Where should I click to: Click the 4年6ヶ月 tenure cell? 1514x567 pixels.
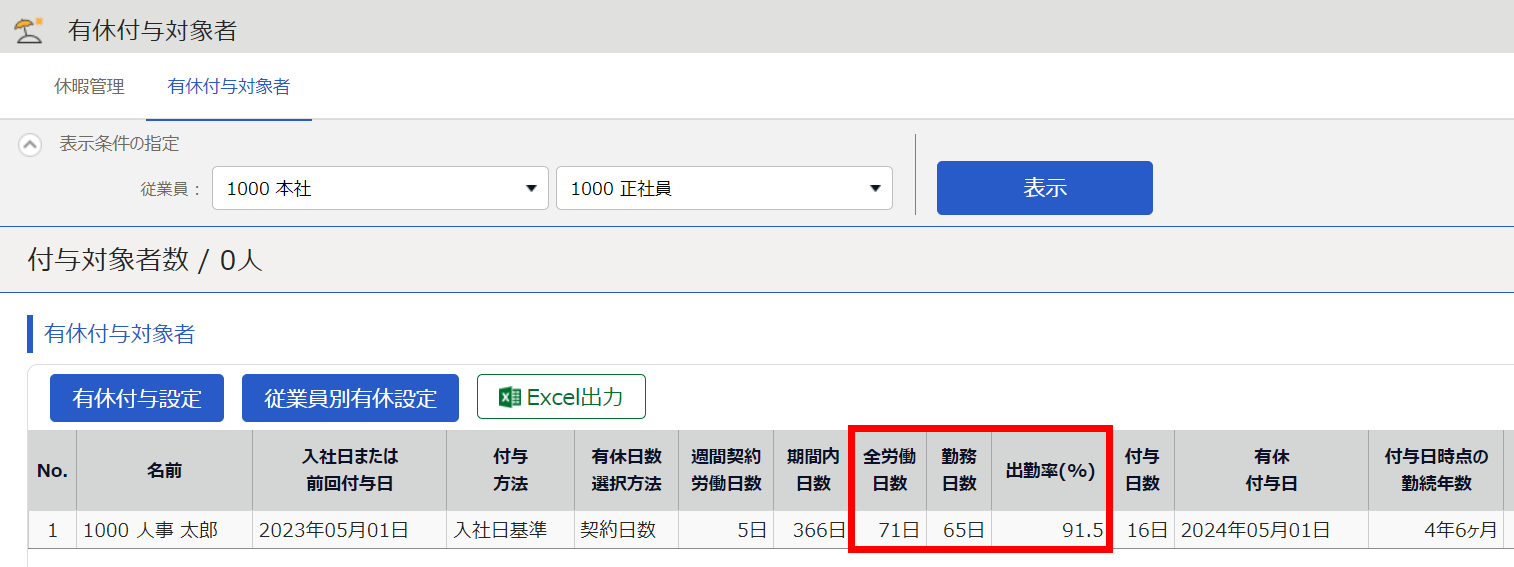[x=1436, y=530]
